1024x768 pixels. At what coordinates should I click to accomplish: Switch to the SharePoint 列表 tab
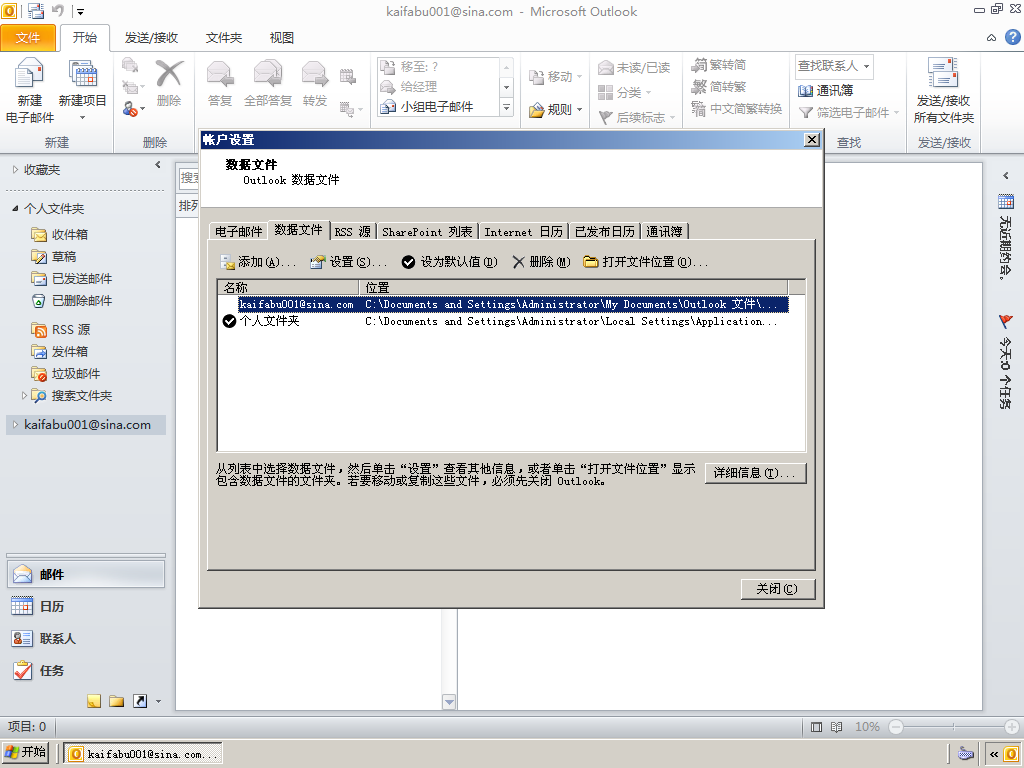point(427,232)
